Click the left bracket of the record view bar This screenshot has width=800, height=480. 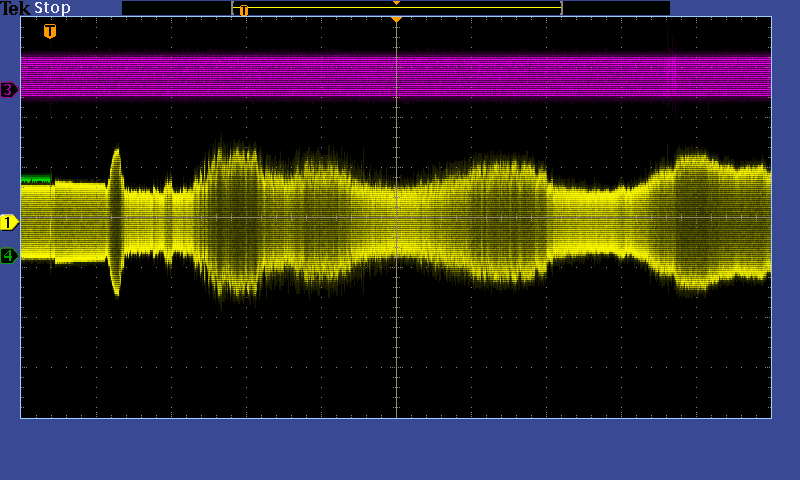point(233,8)
